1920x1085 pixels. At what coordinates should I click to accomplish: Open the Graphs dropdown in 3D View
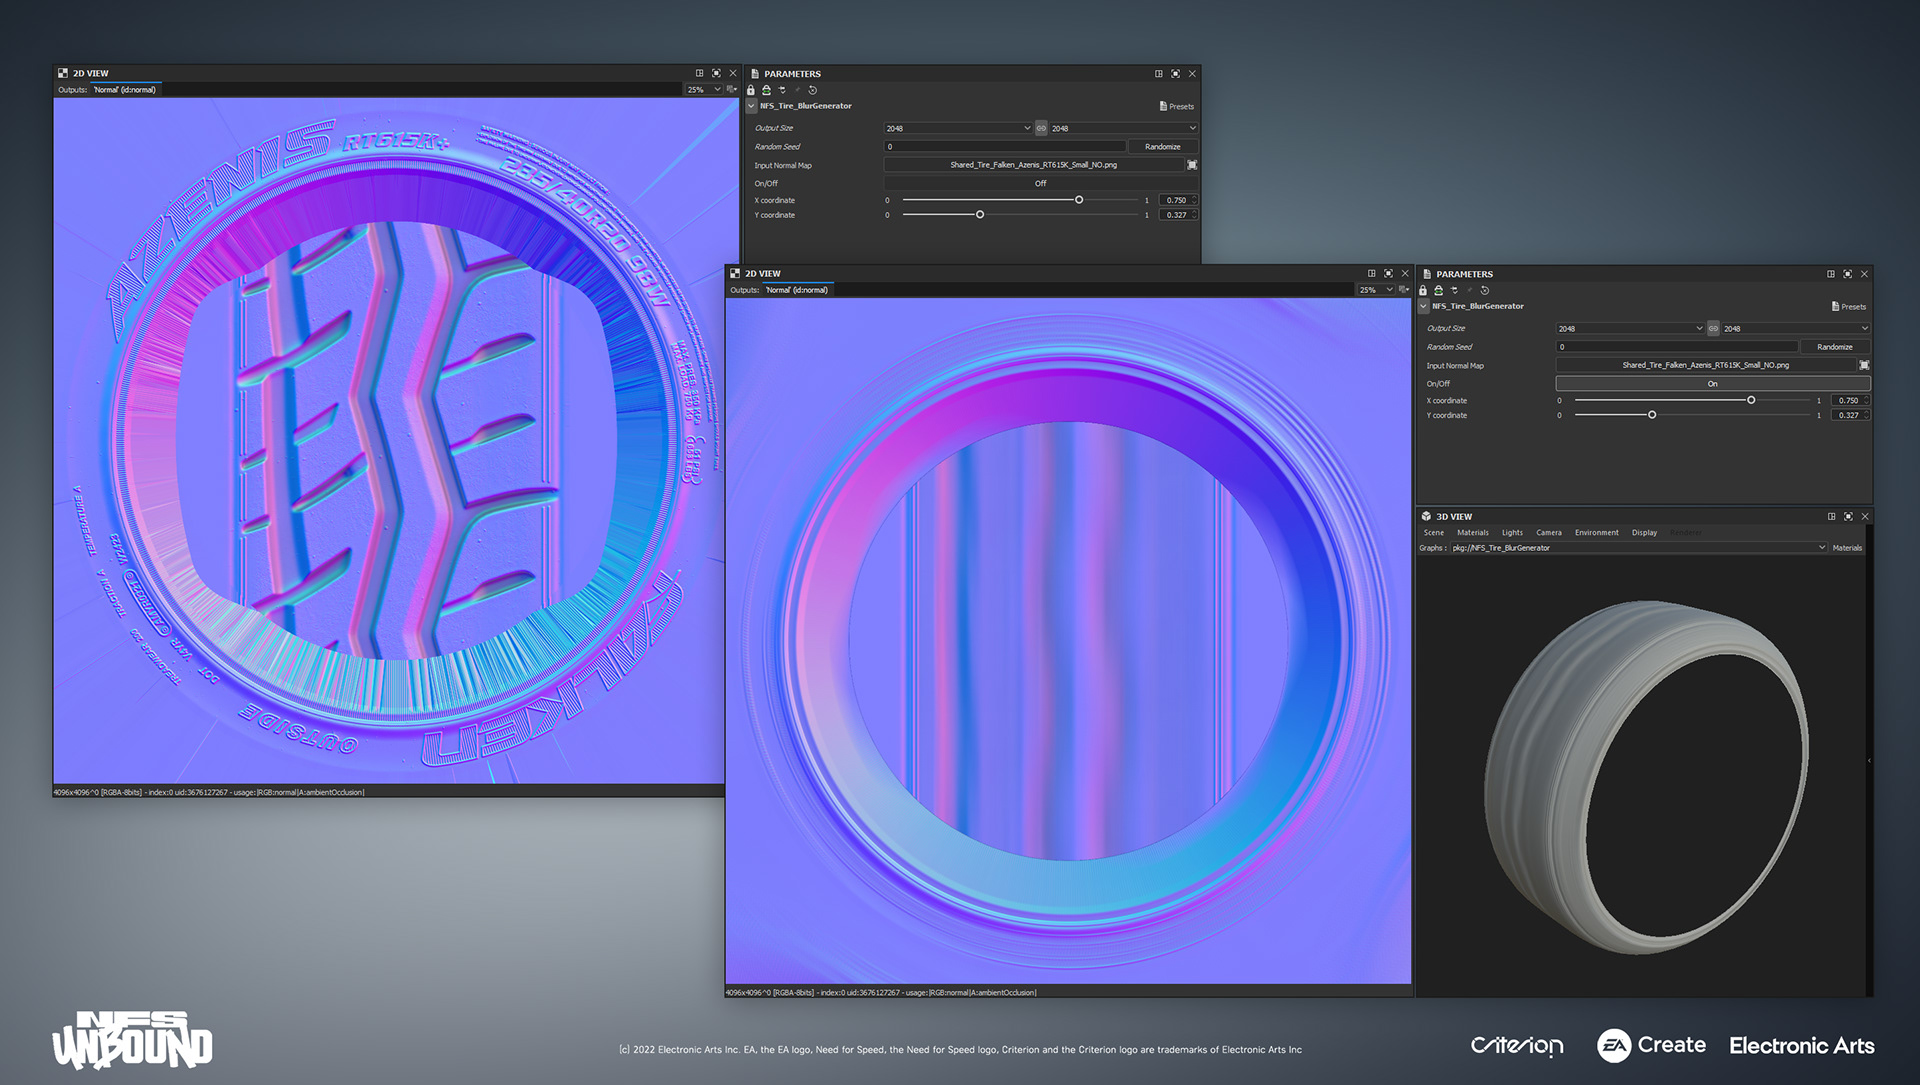pos(1638,548)
